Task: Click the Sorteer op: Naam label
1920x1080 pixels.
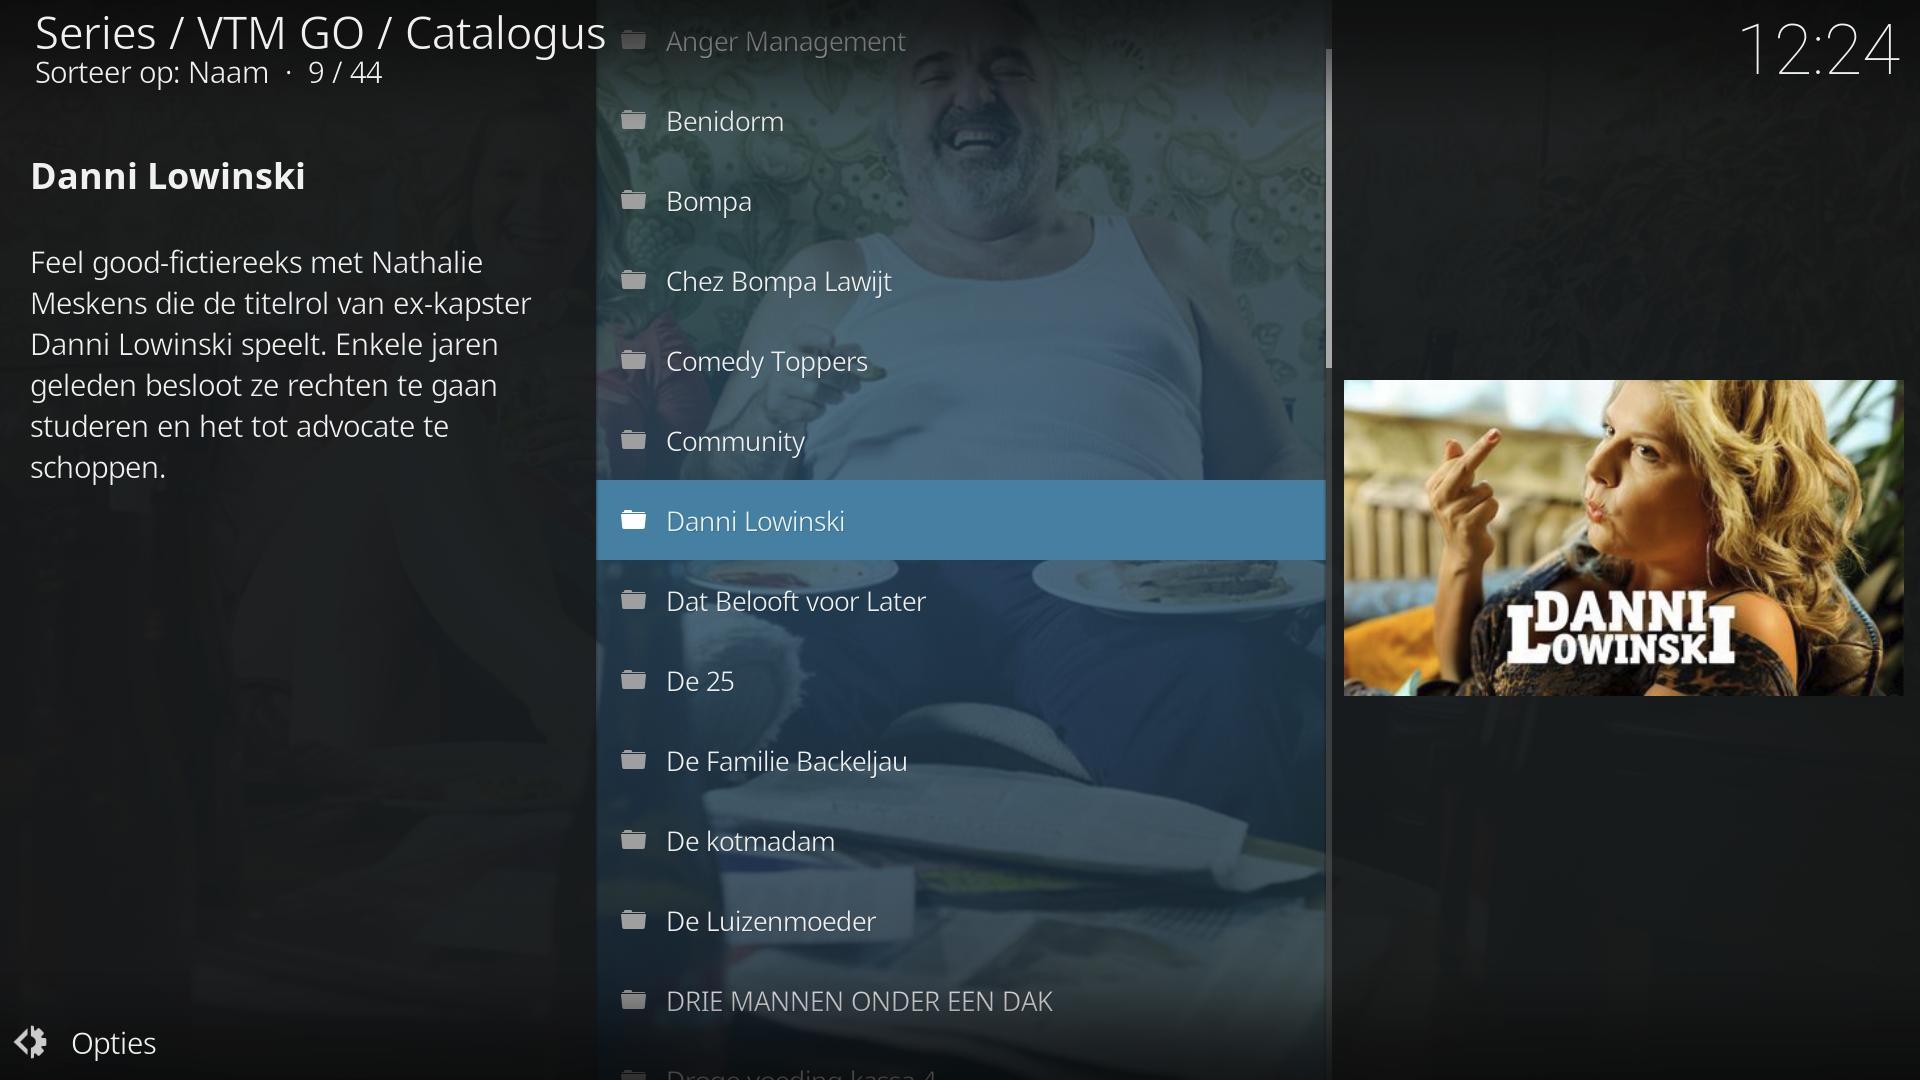Action: coord(152,73)
